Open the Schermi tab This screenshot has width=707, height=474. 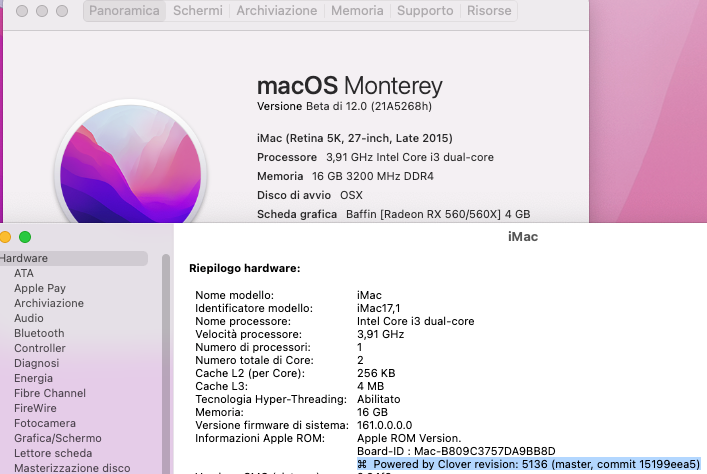198,10
